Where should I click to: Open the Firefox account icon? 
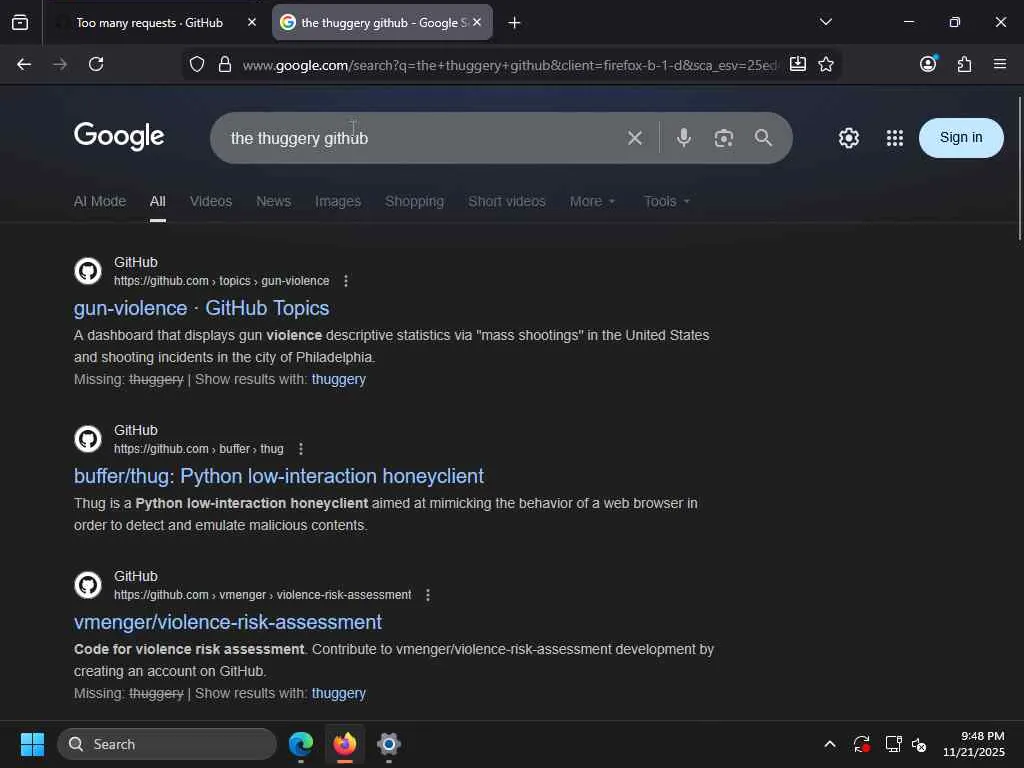[x=928, y=64]
